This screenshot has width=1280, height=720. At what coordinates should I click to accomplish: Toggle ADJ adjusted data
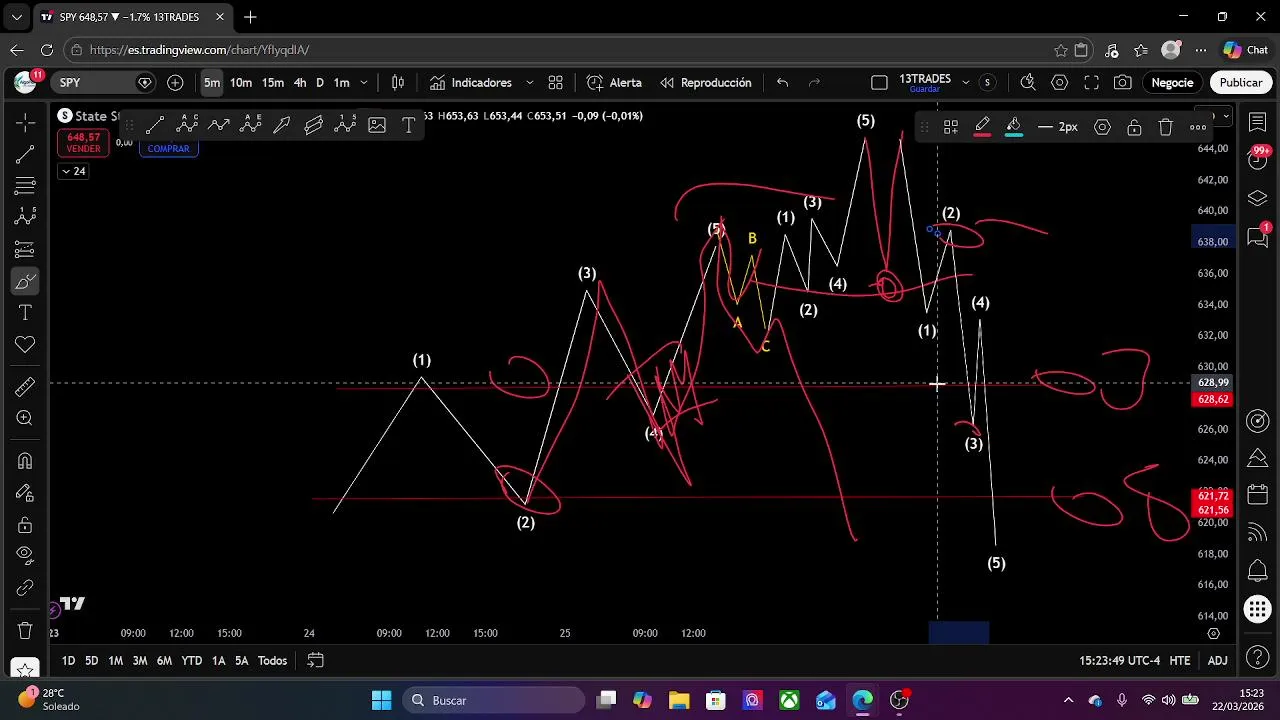pyautogui.click(x=1217, y=661)
